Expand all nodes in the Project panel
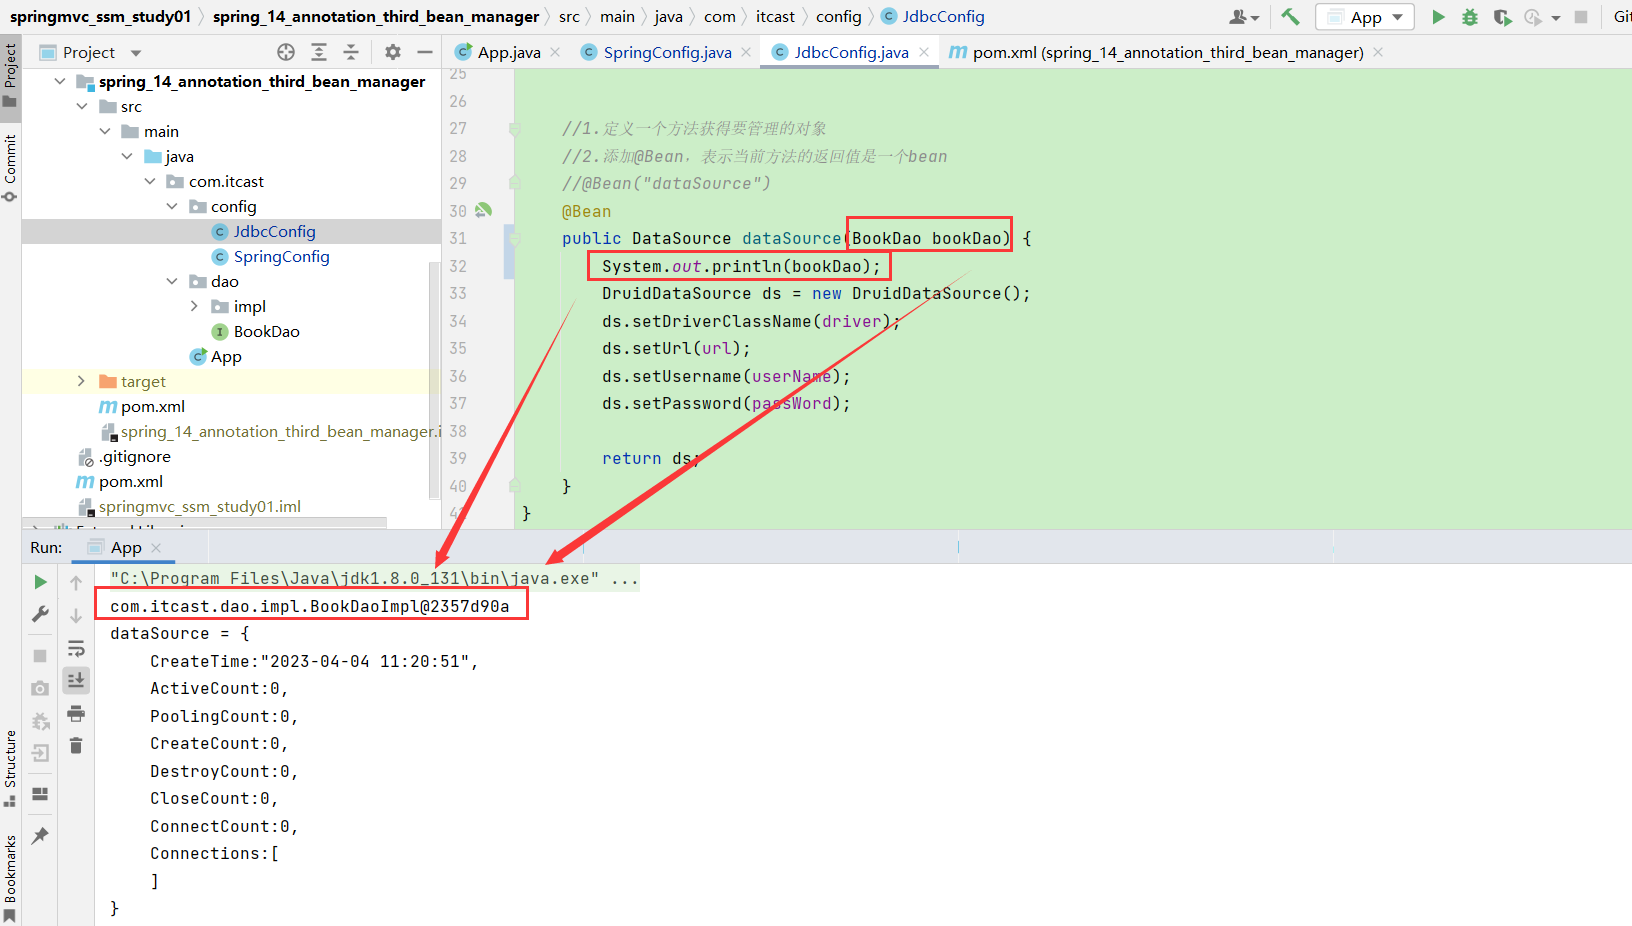 [x=319, y=52]
